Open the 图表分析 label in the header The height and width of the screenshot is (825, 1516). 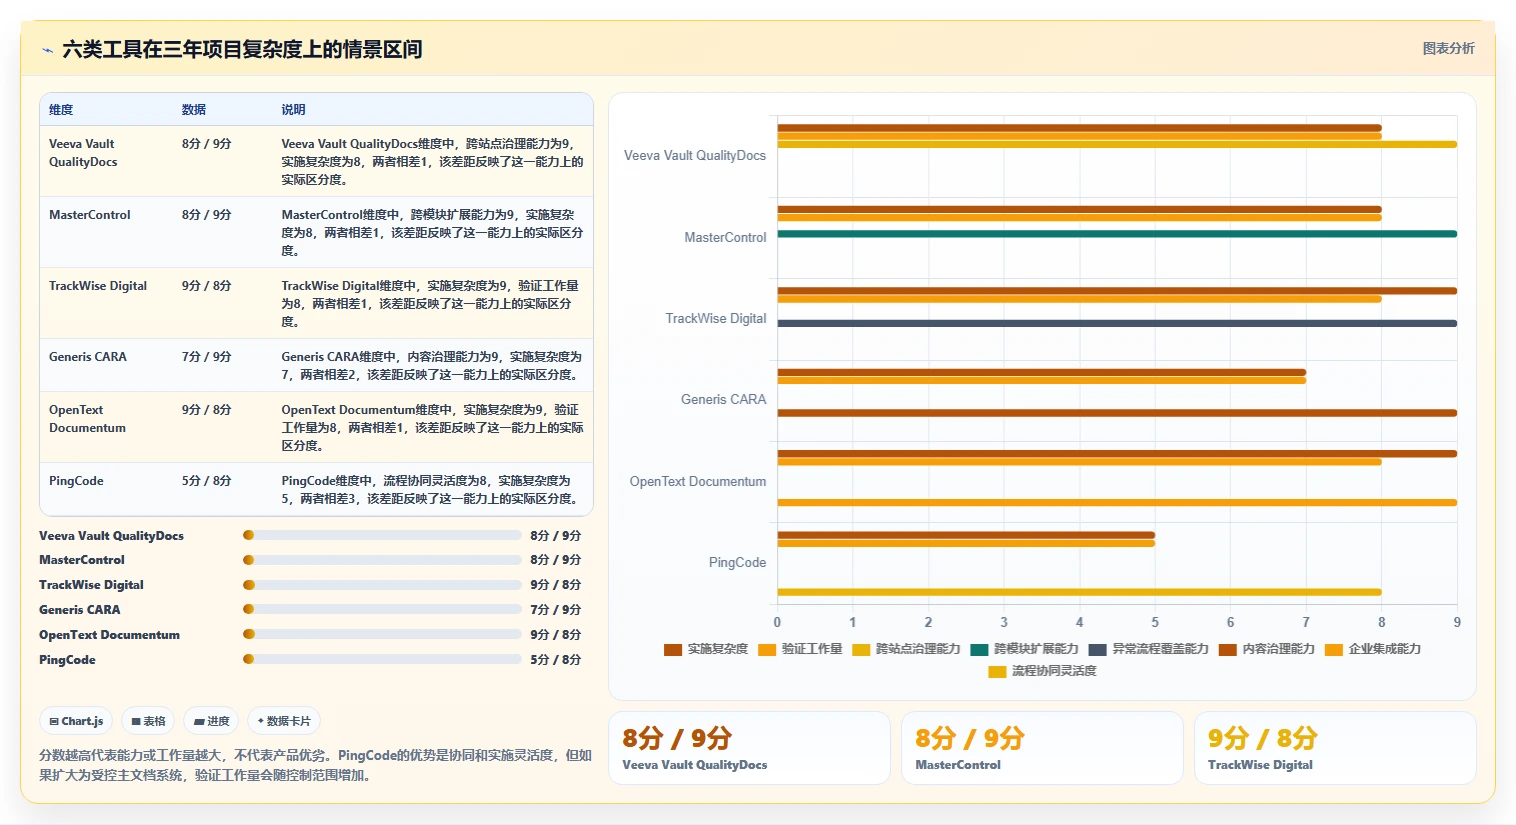click(x=1448, y=48)
